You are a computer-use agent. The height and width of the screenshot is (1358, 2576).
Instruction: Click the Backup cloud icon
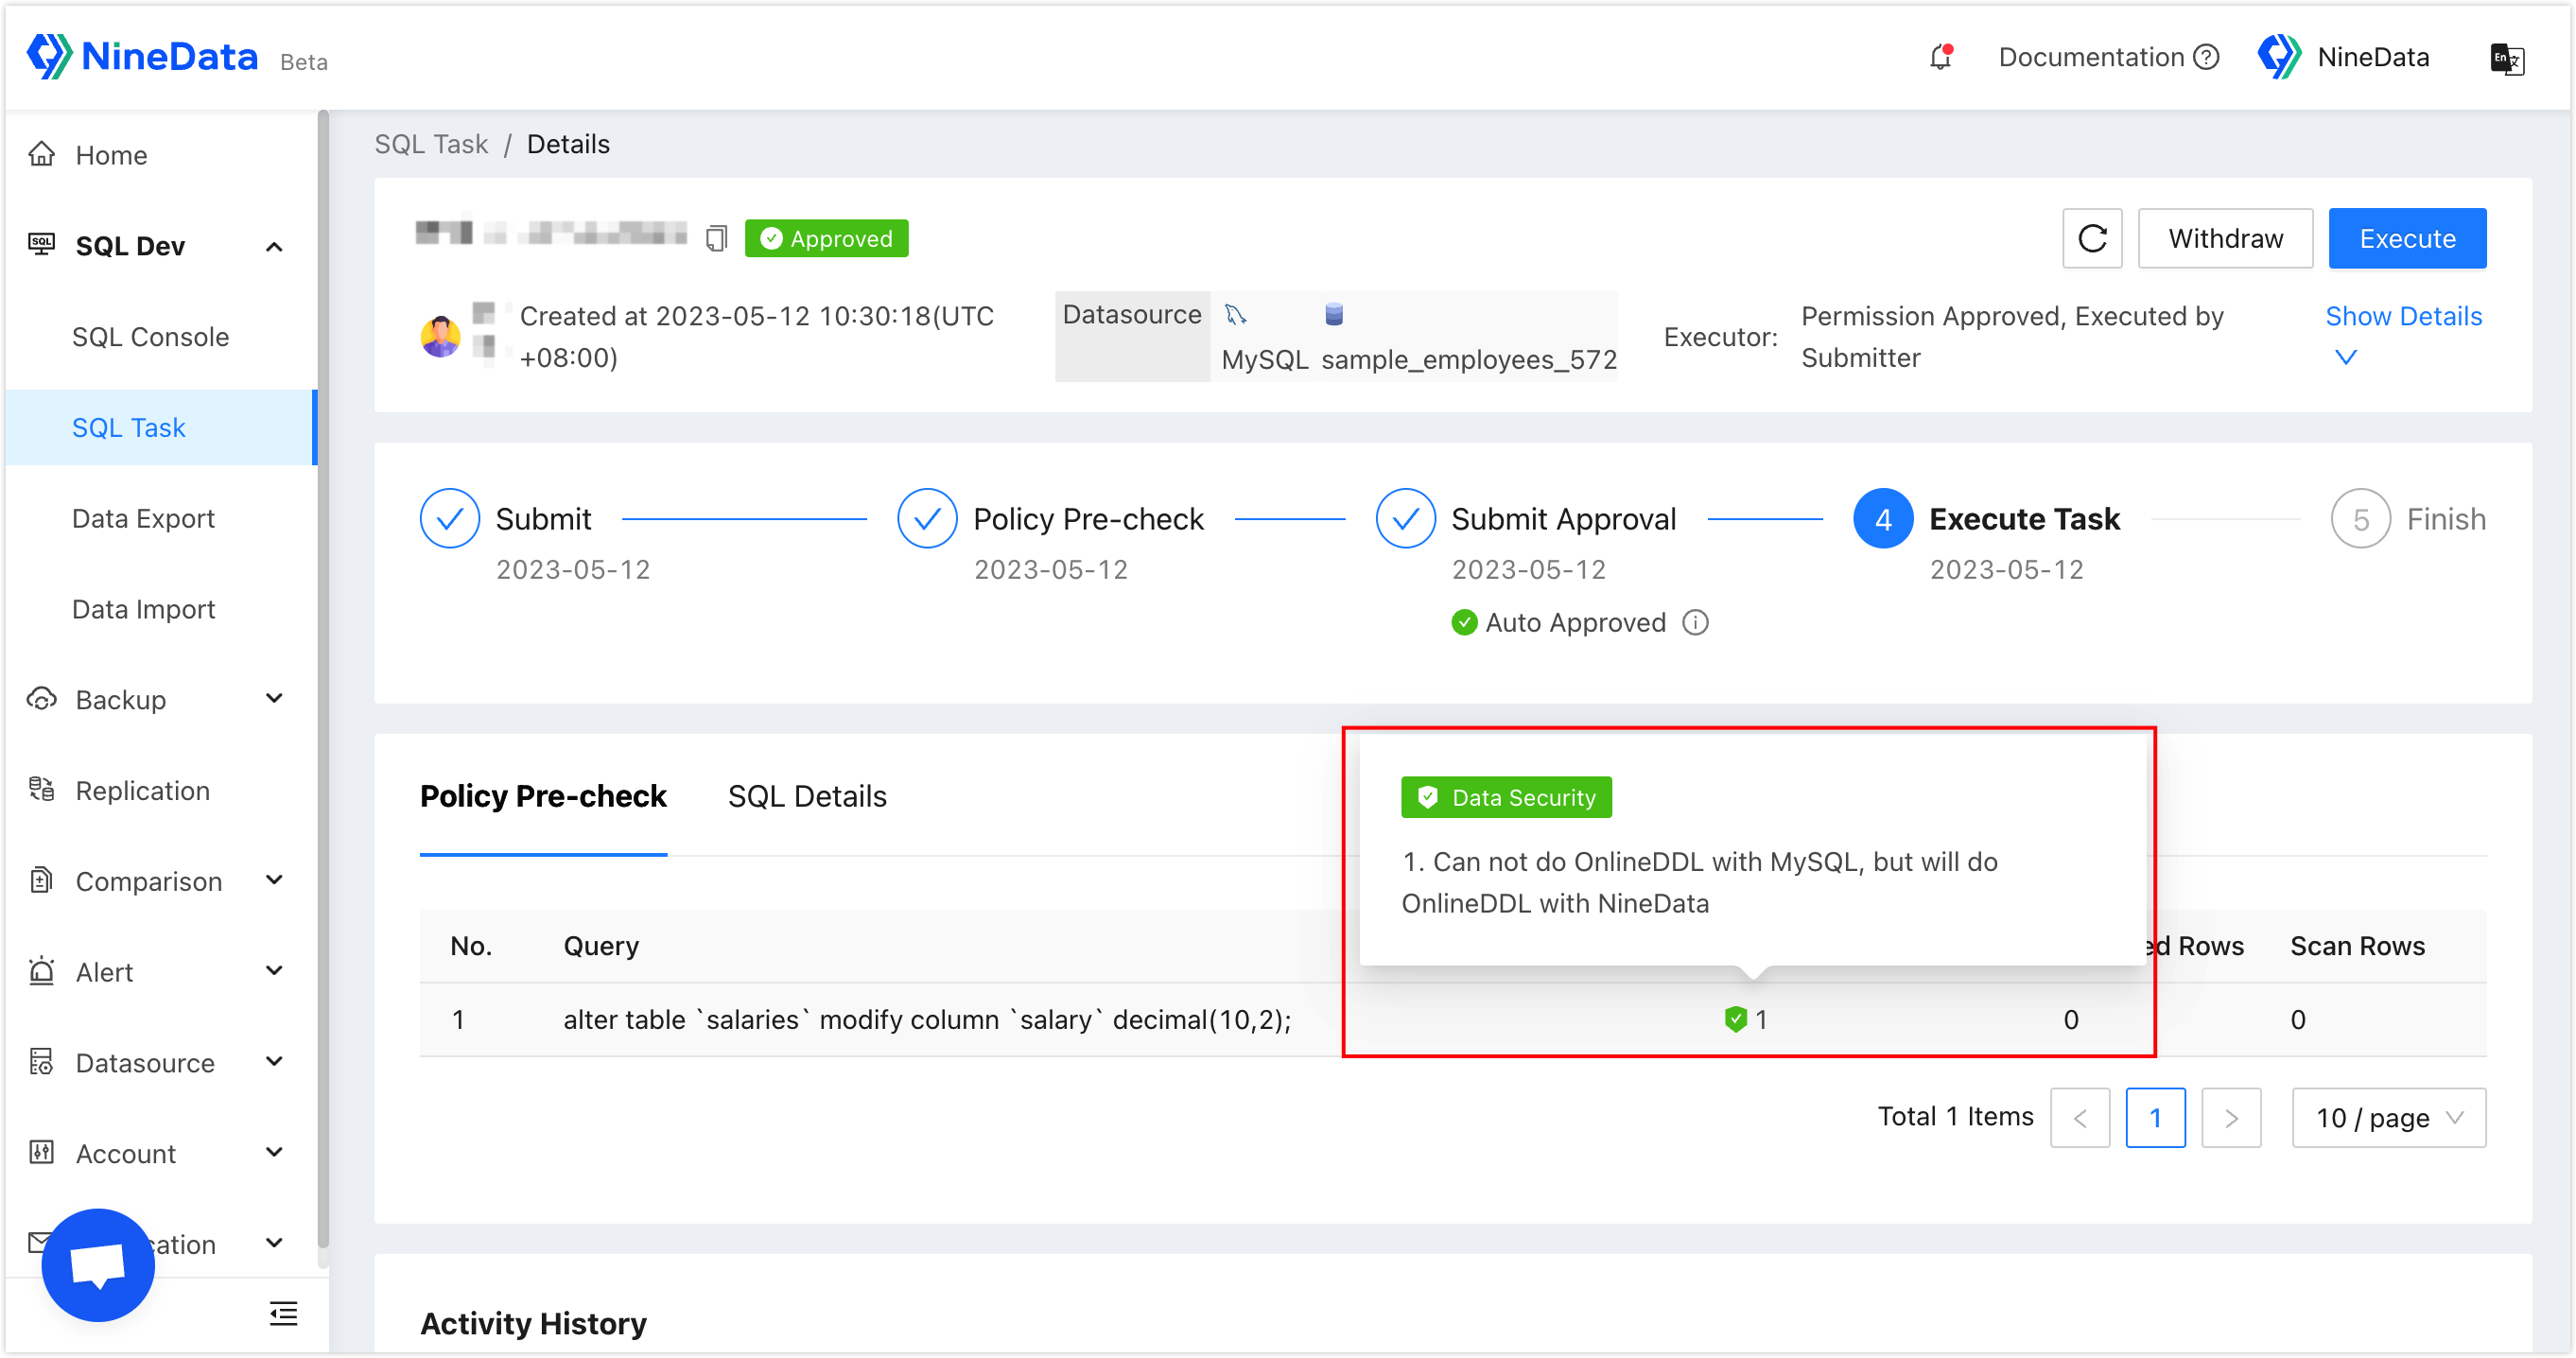(x=41, y=699)
